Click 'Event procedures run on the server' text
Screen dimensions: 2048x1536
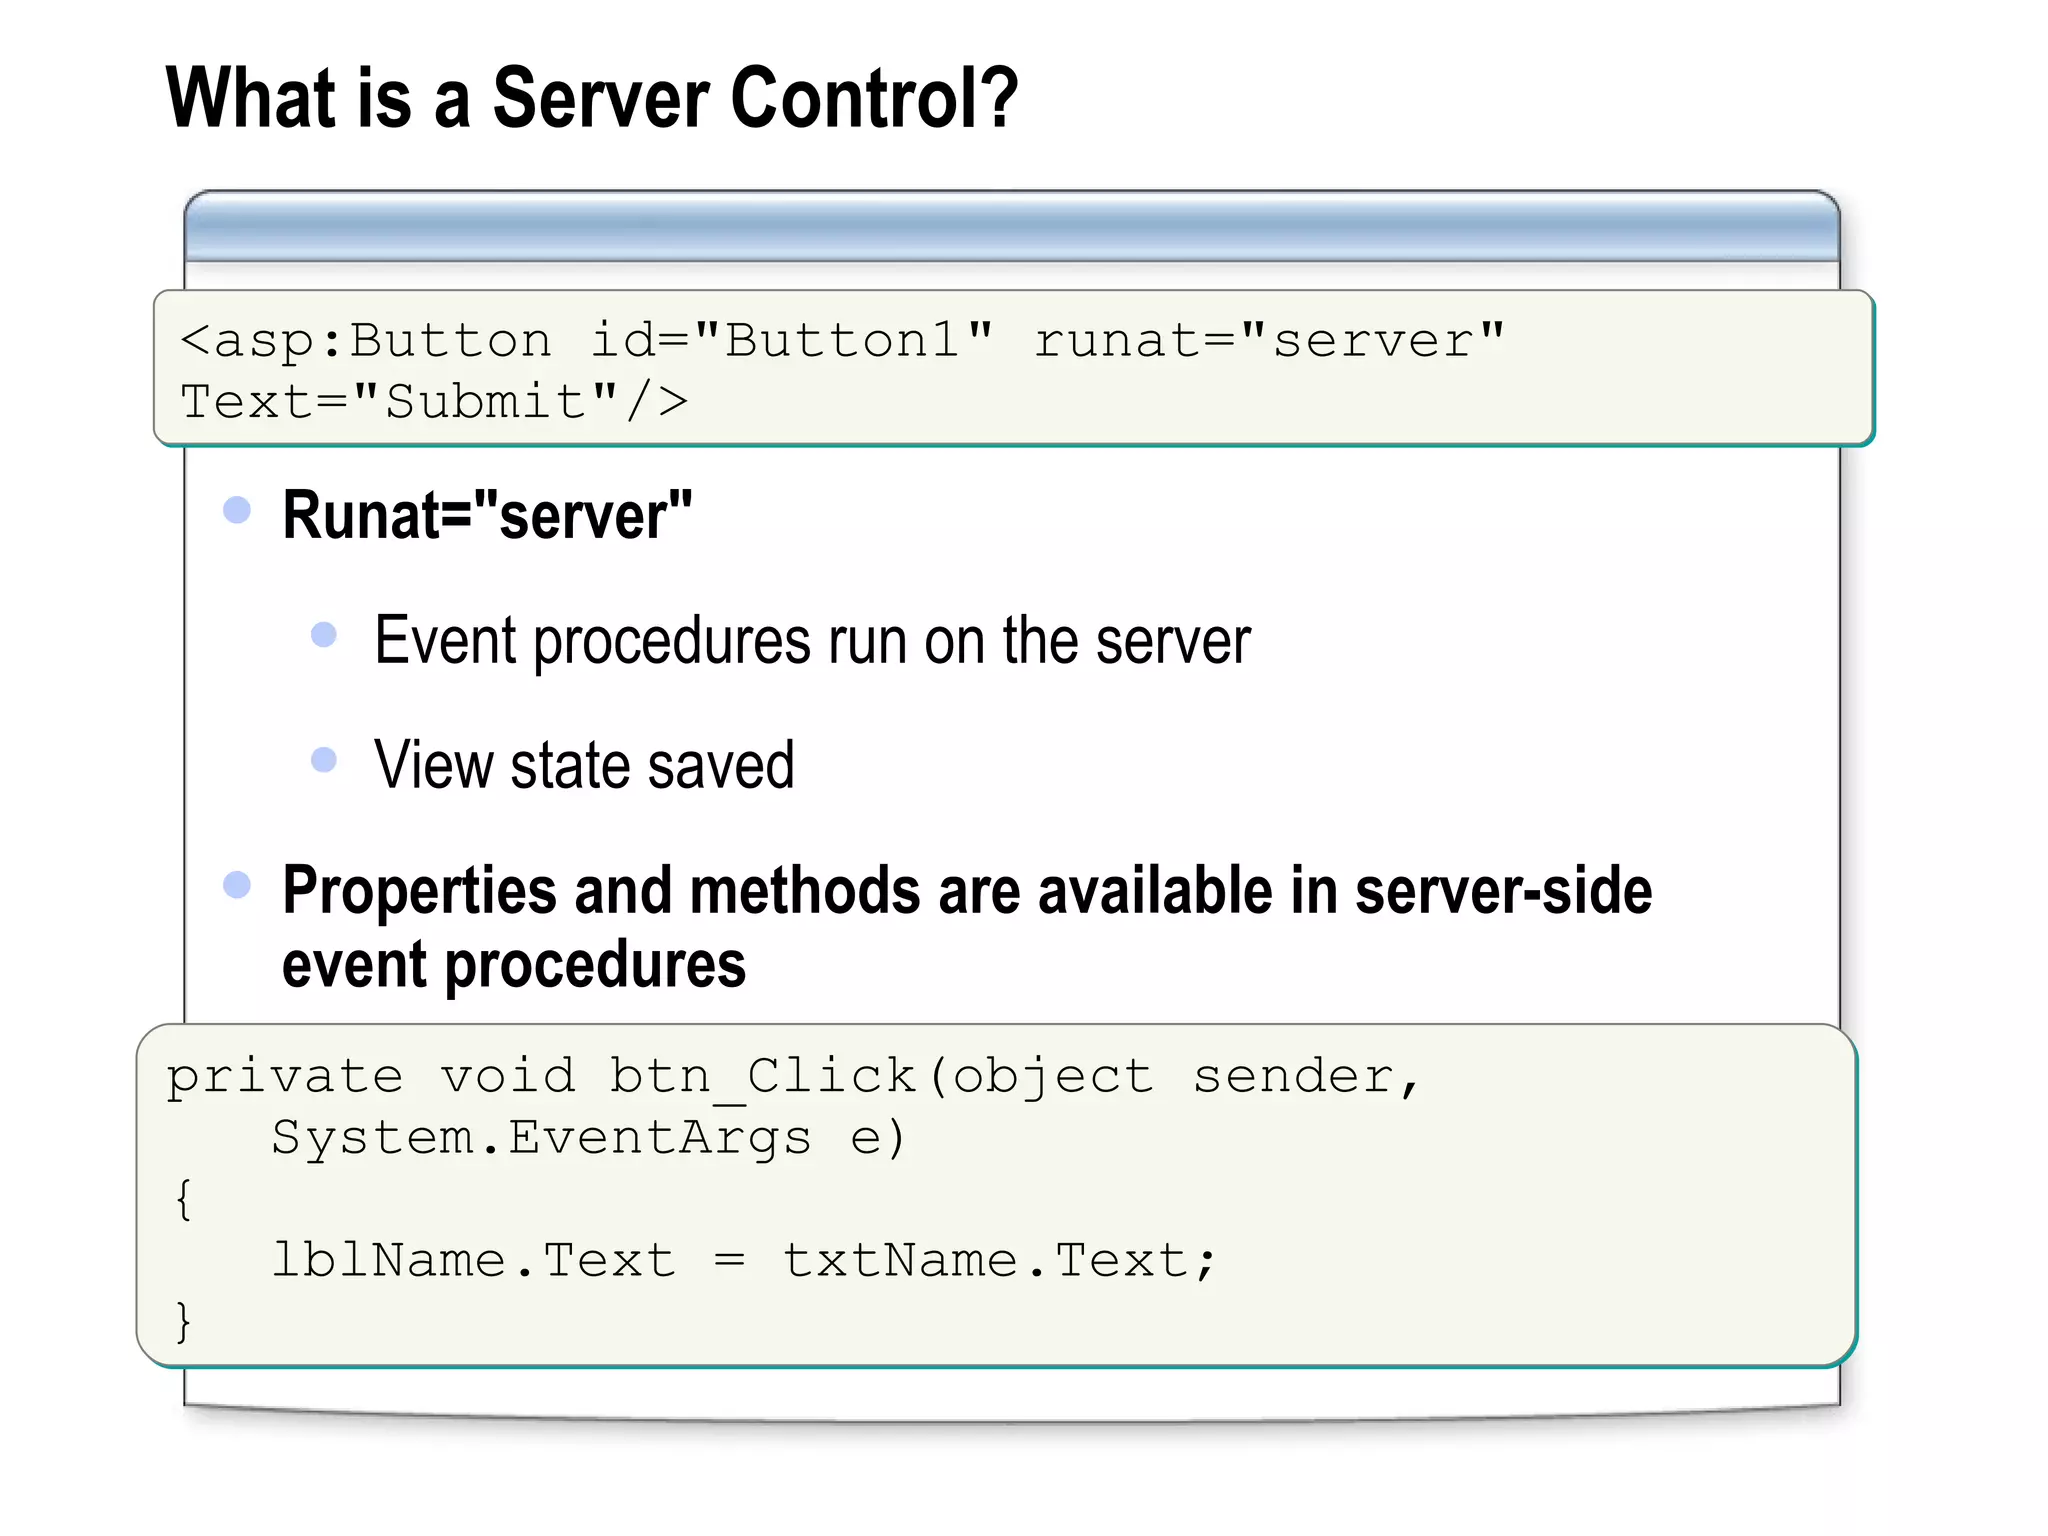811,641
